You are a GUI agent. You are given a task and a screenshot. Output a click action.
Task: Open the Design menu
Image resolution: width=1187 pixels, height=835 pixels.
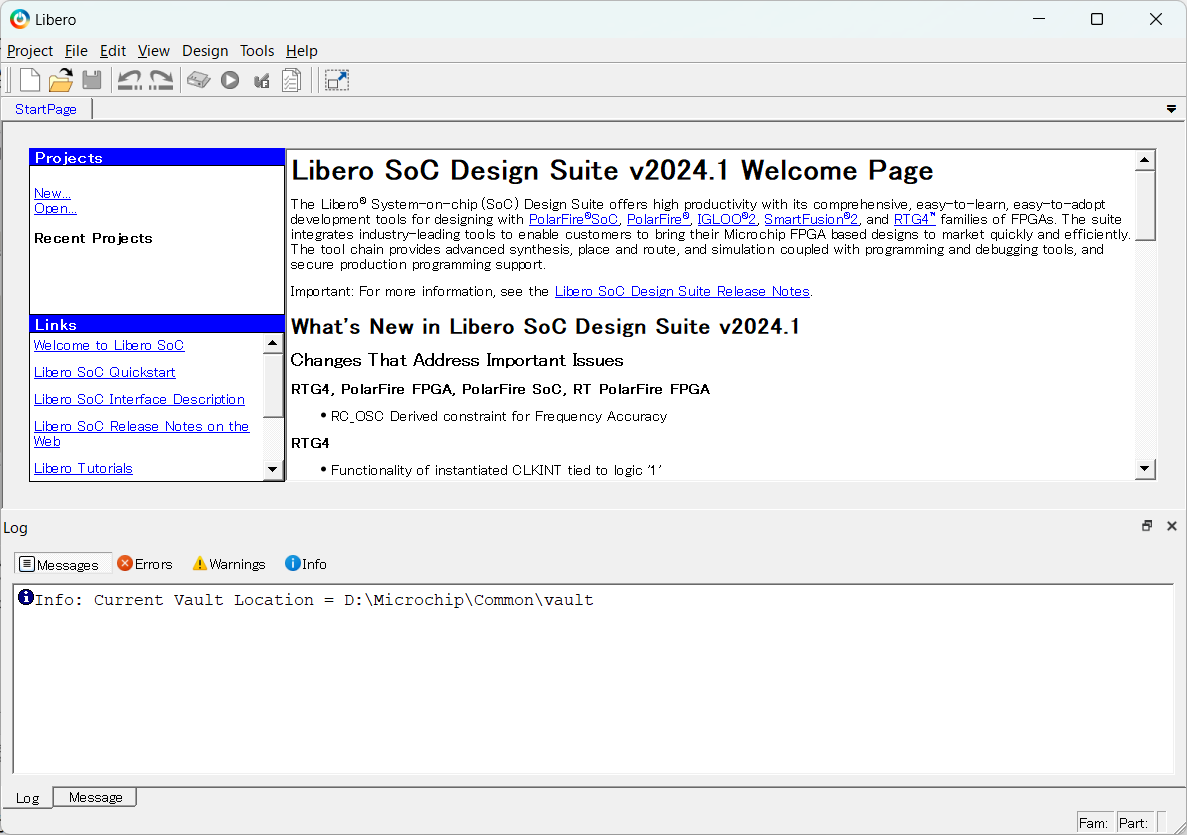[x=205, y=50]
